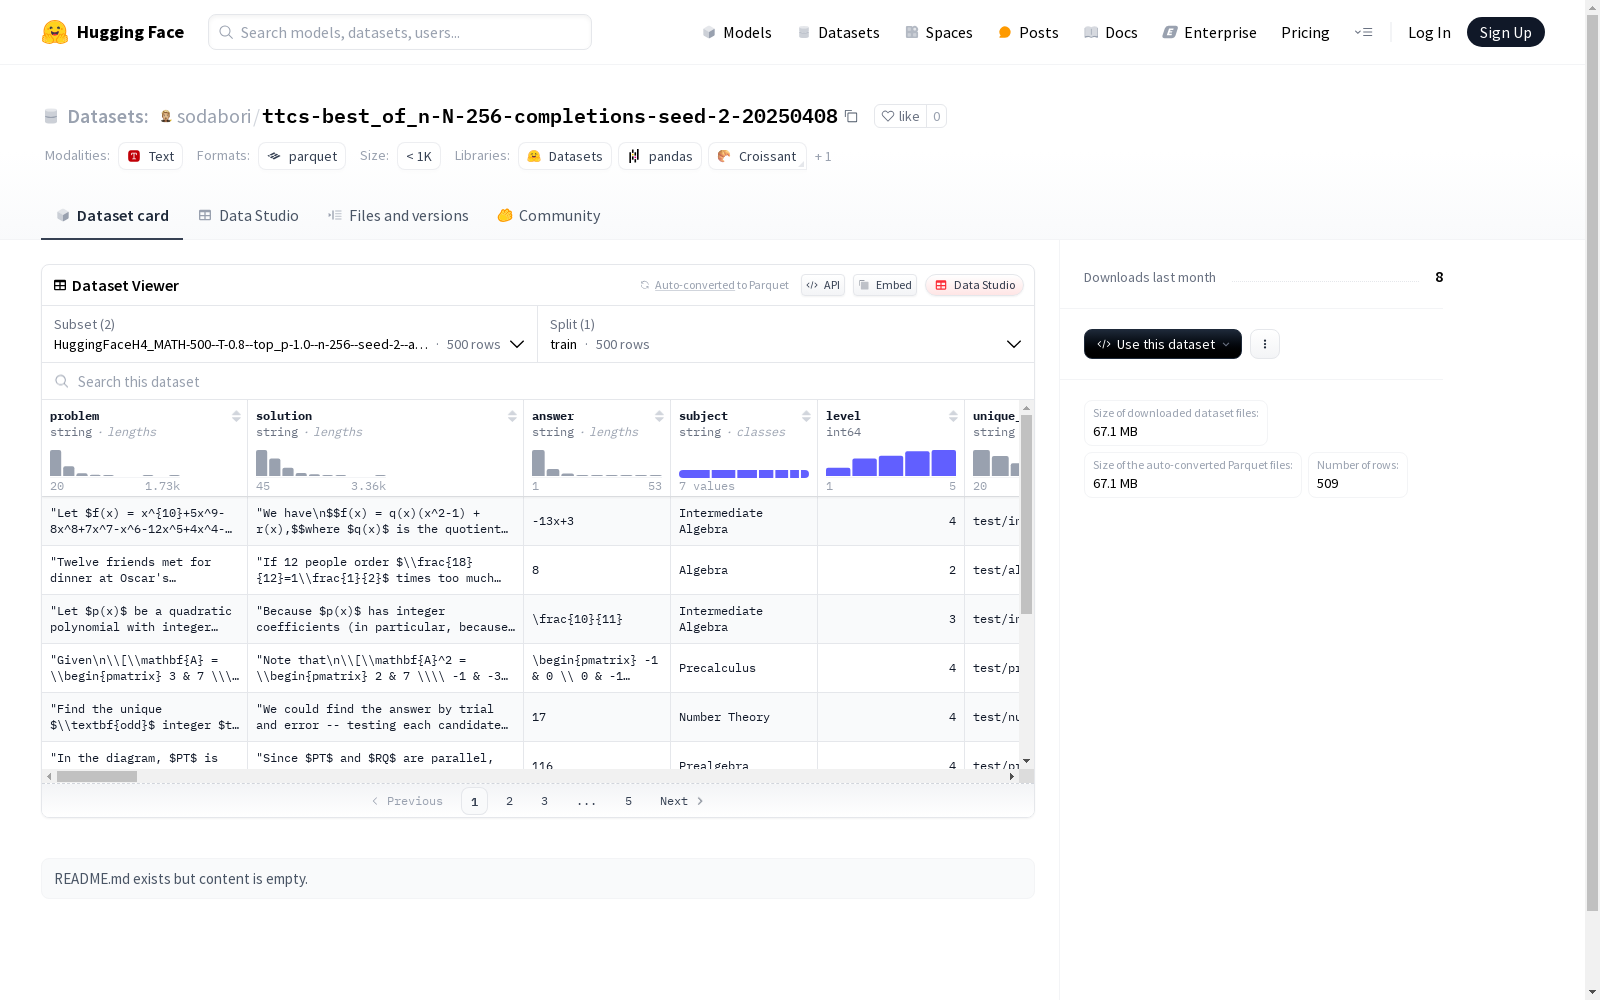Sort the answer column
This screenshot has height=1000, width=1600.
pos(659,416)
